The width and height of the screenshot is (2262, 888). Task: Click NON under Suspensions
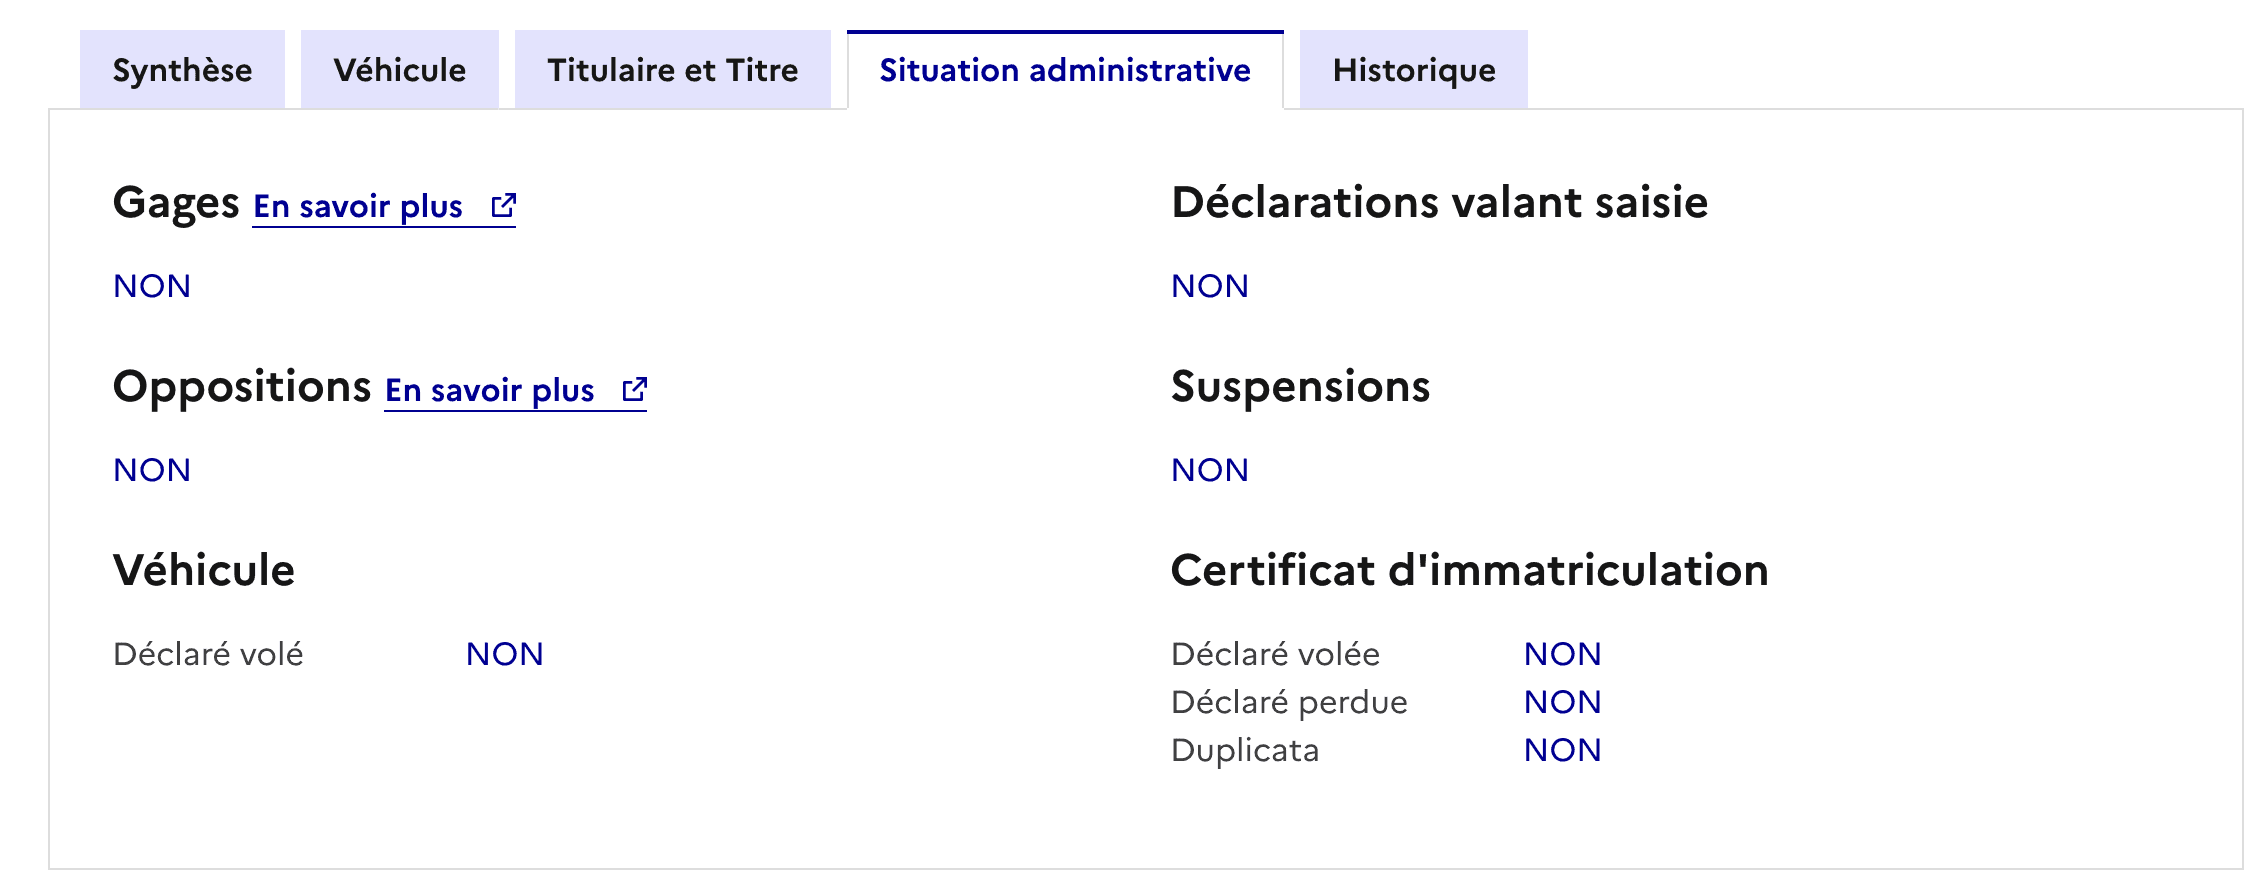(x=1210, y=469)
